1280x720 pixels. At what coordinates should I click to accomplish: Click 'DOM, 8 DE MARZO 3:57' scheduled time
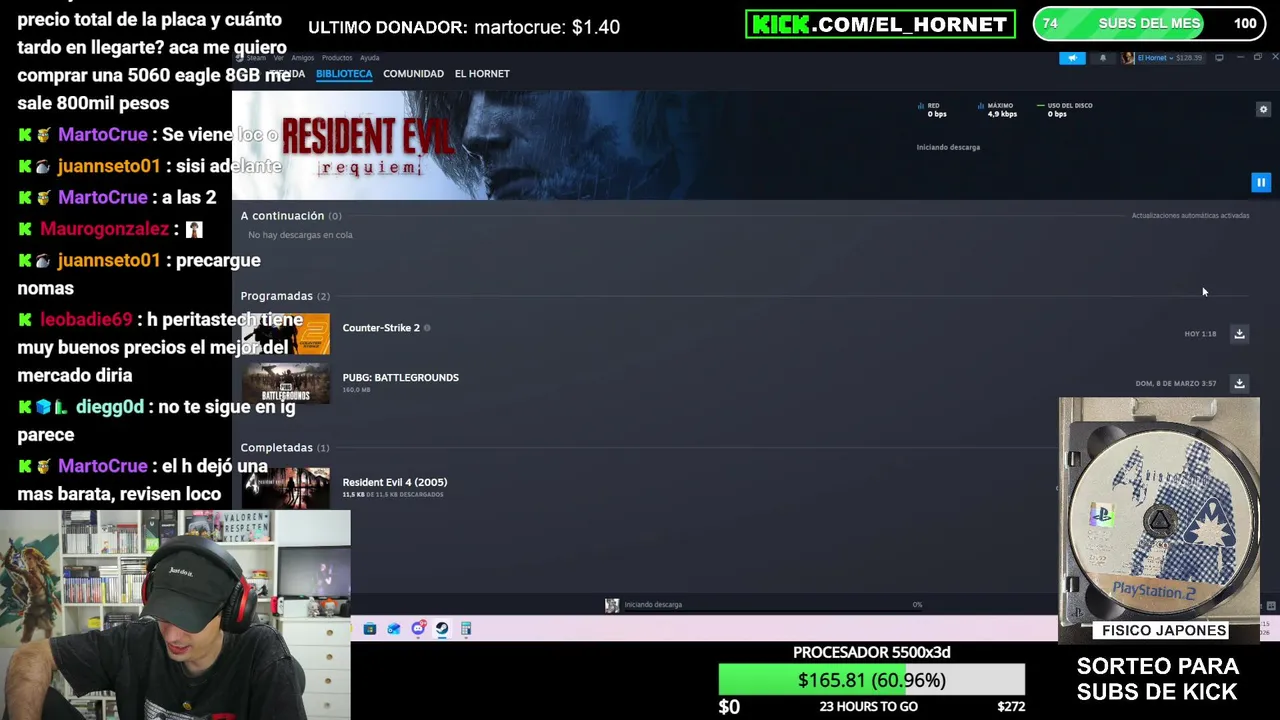click(1176, 384)
